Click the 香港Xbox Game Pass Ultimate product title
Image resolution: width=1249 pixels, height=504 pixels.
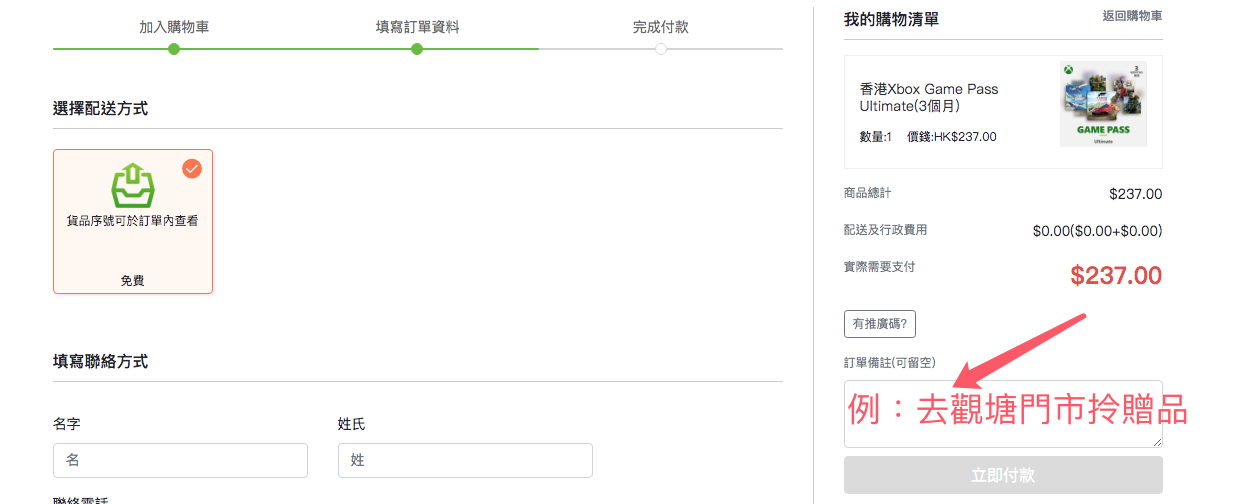929,97
